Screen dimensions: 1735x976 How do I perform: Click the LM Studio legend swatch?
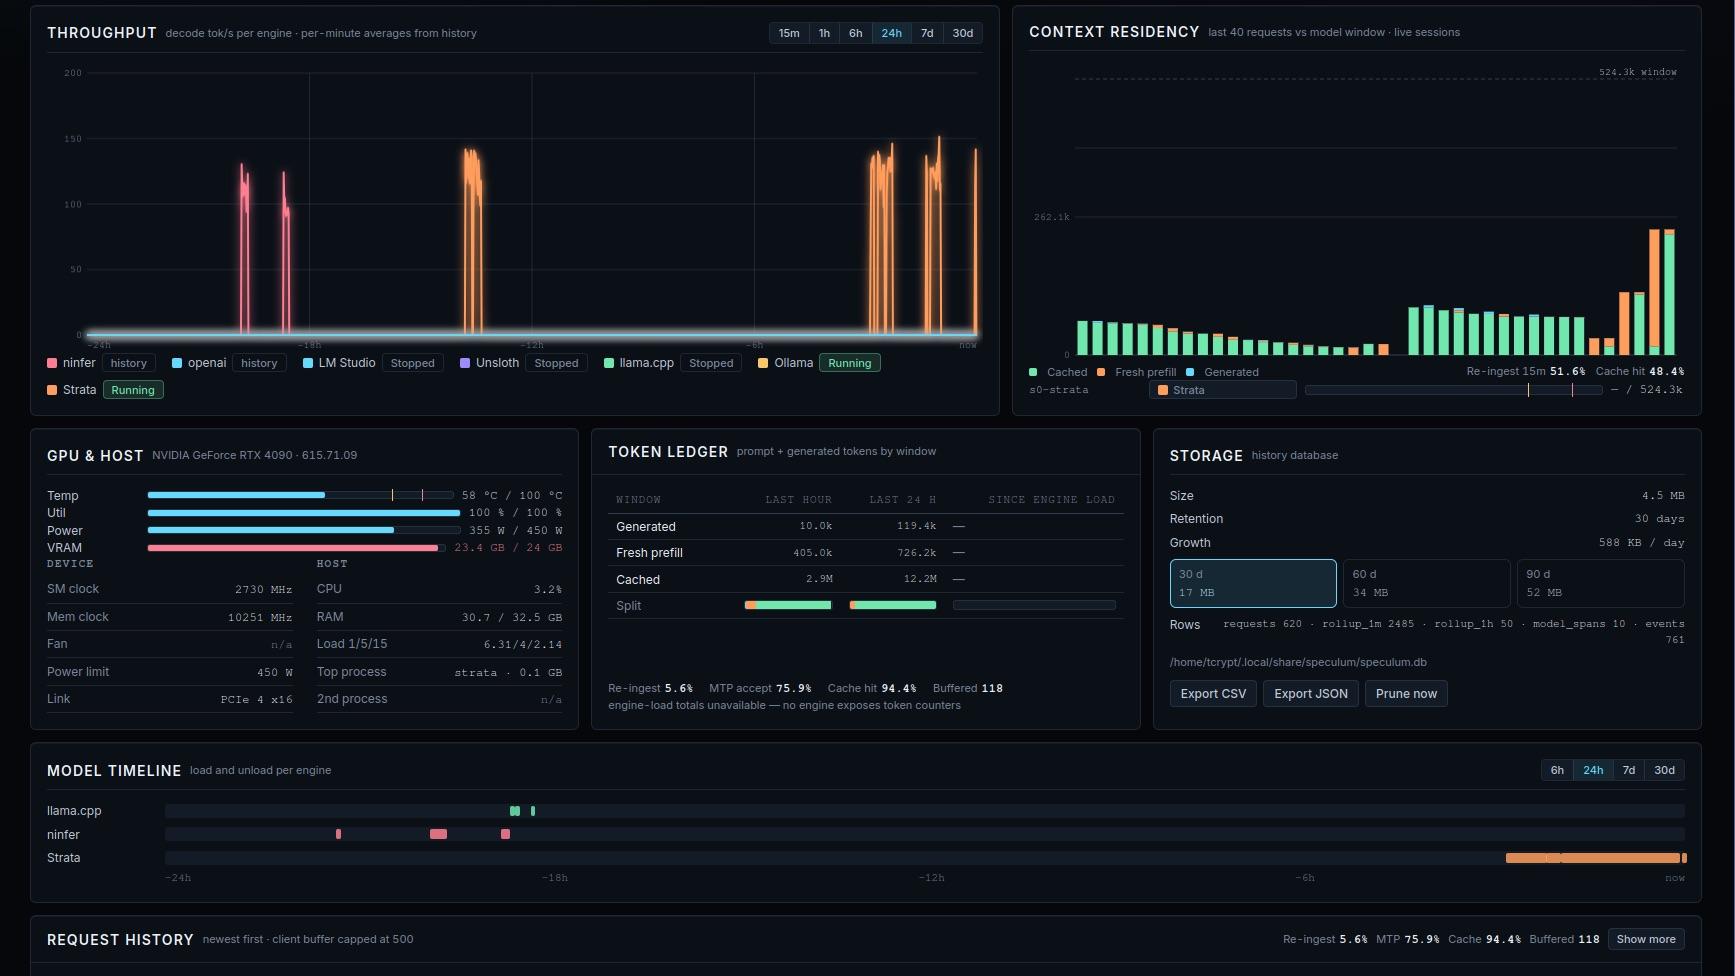[x=308, y=363]
